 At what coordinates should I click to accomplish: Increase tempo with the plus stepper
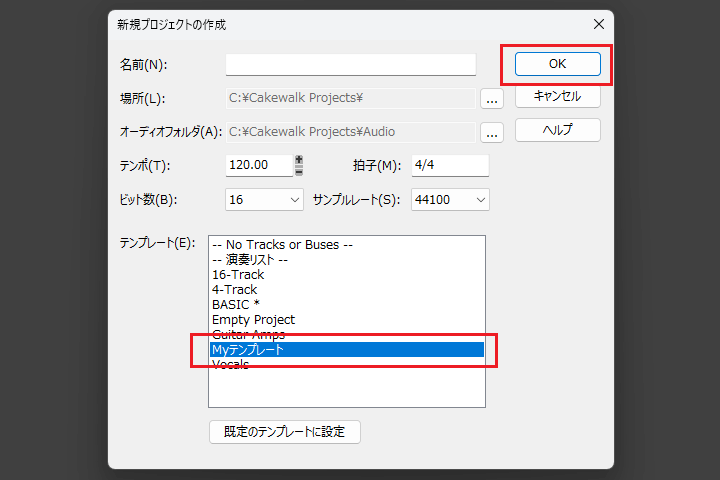[x=298, y=160]
